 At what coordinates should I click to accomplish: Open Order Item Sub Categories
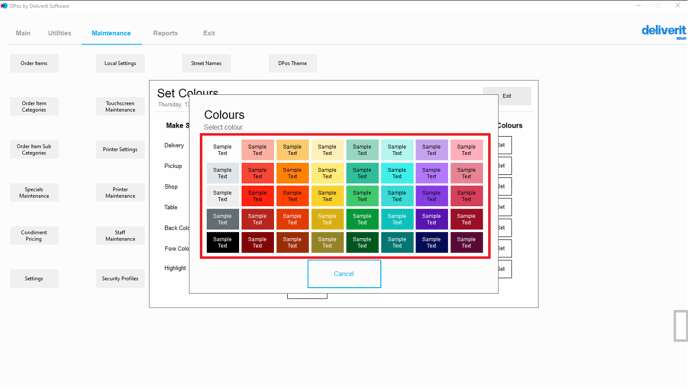[x=34, y=150]
